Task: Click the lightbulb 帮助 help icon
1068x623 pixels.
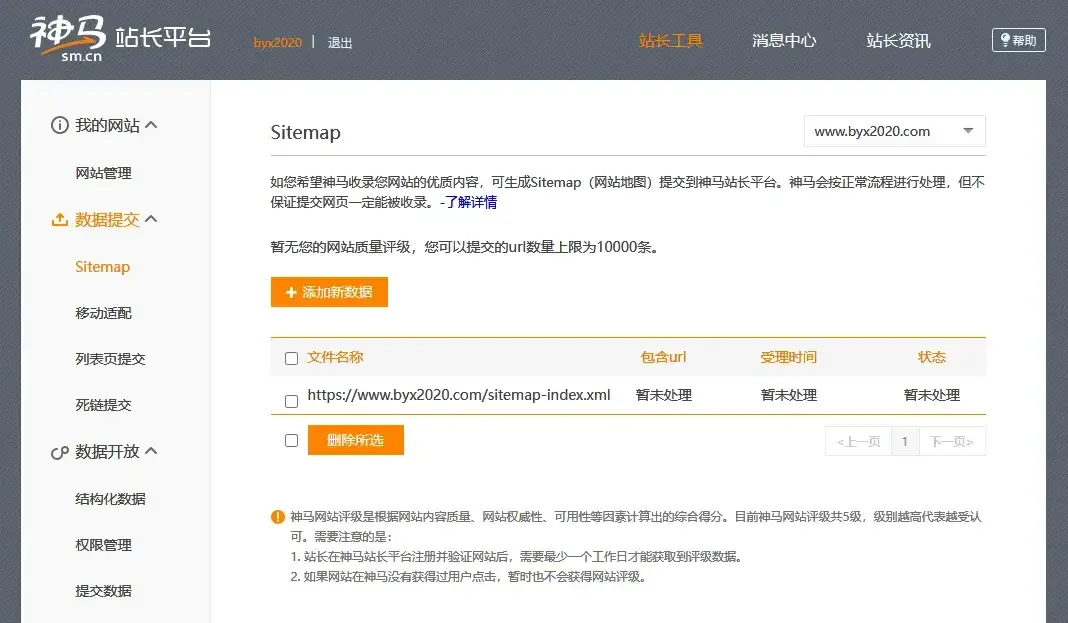Action: coord(1004,40)
